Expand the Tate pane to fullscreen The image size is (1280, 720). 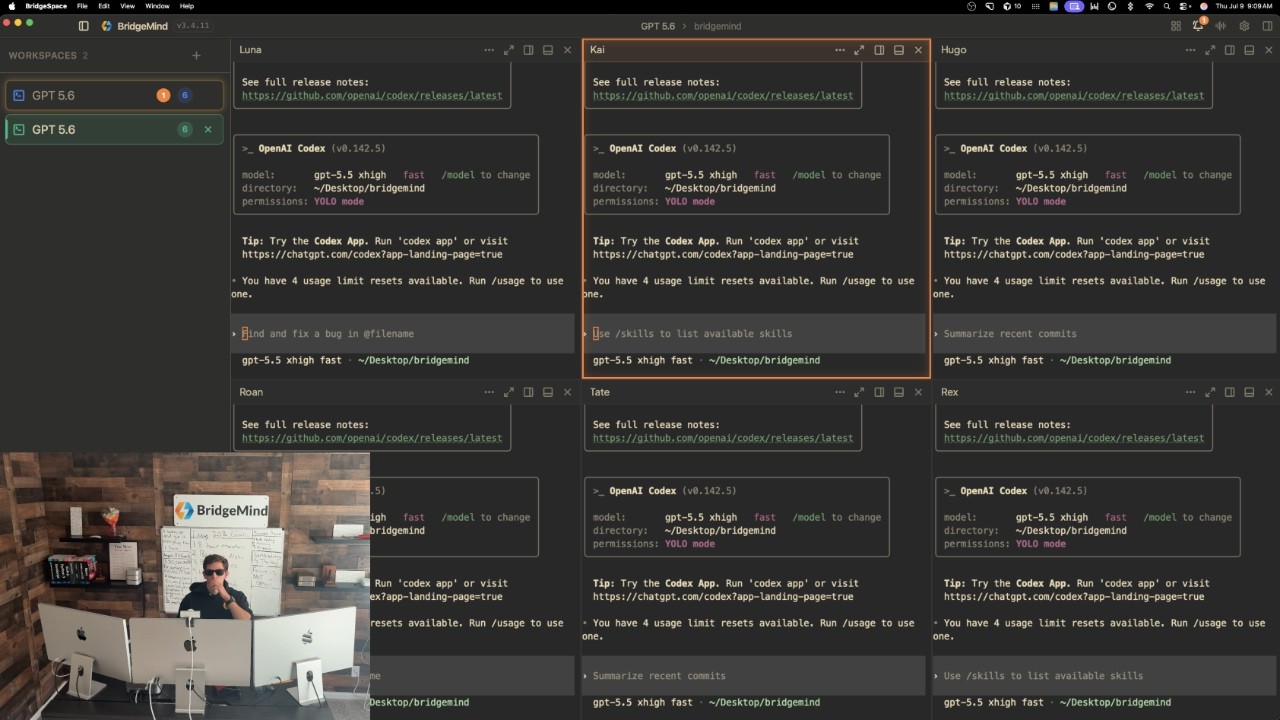tap(859, 392)
